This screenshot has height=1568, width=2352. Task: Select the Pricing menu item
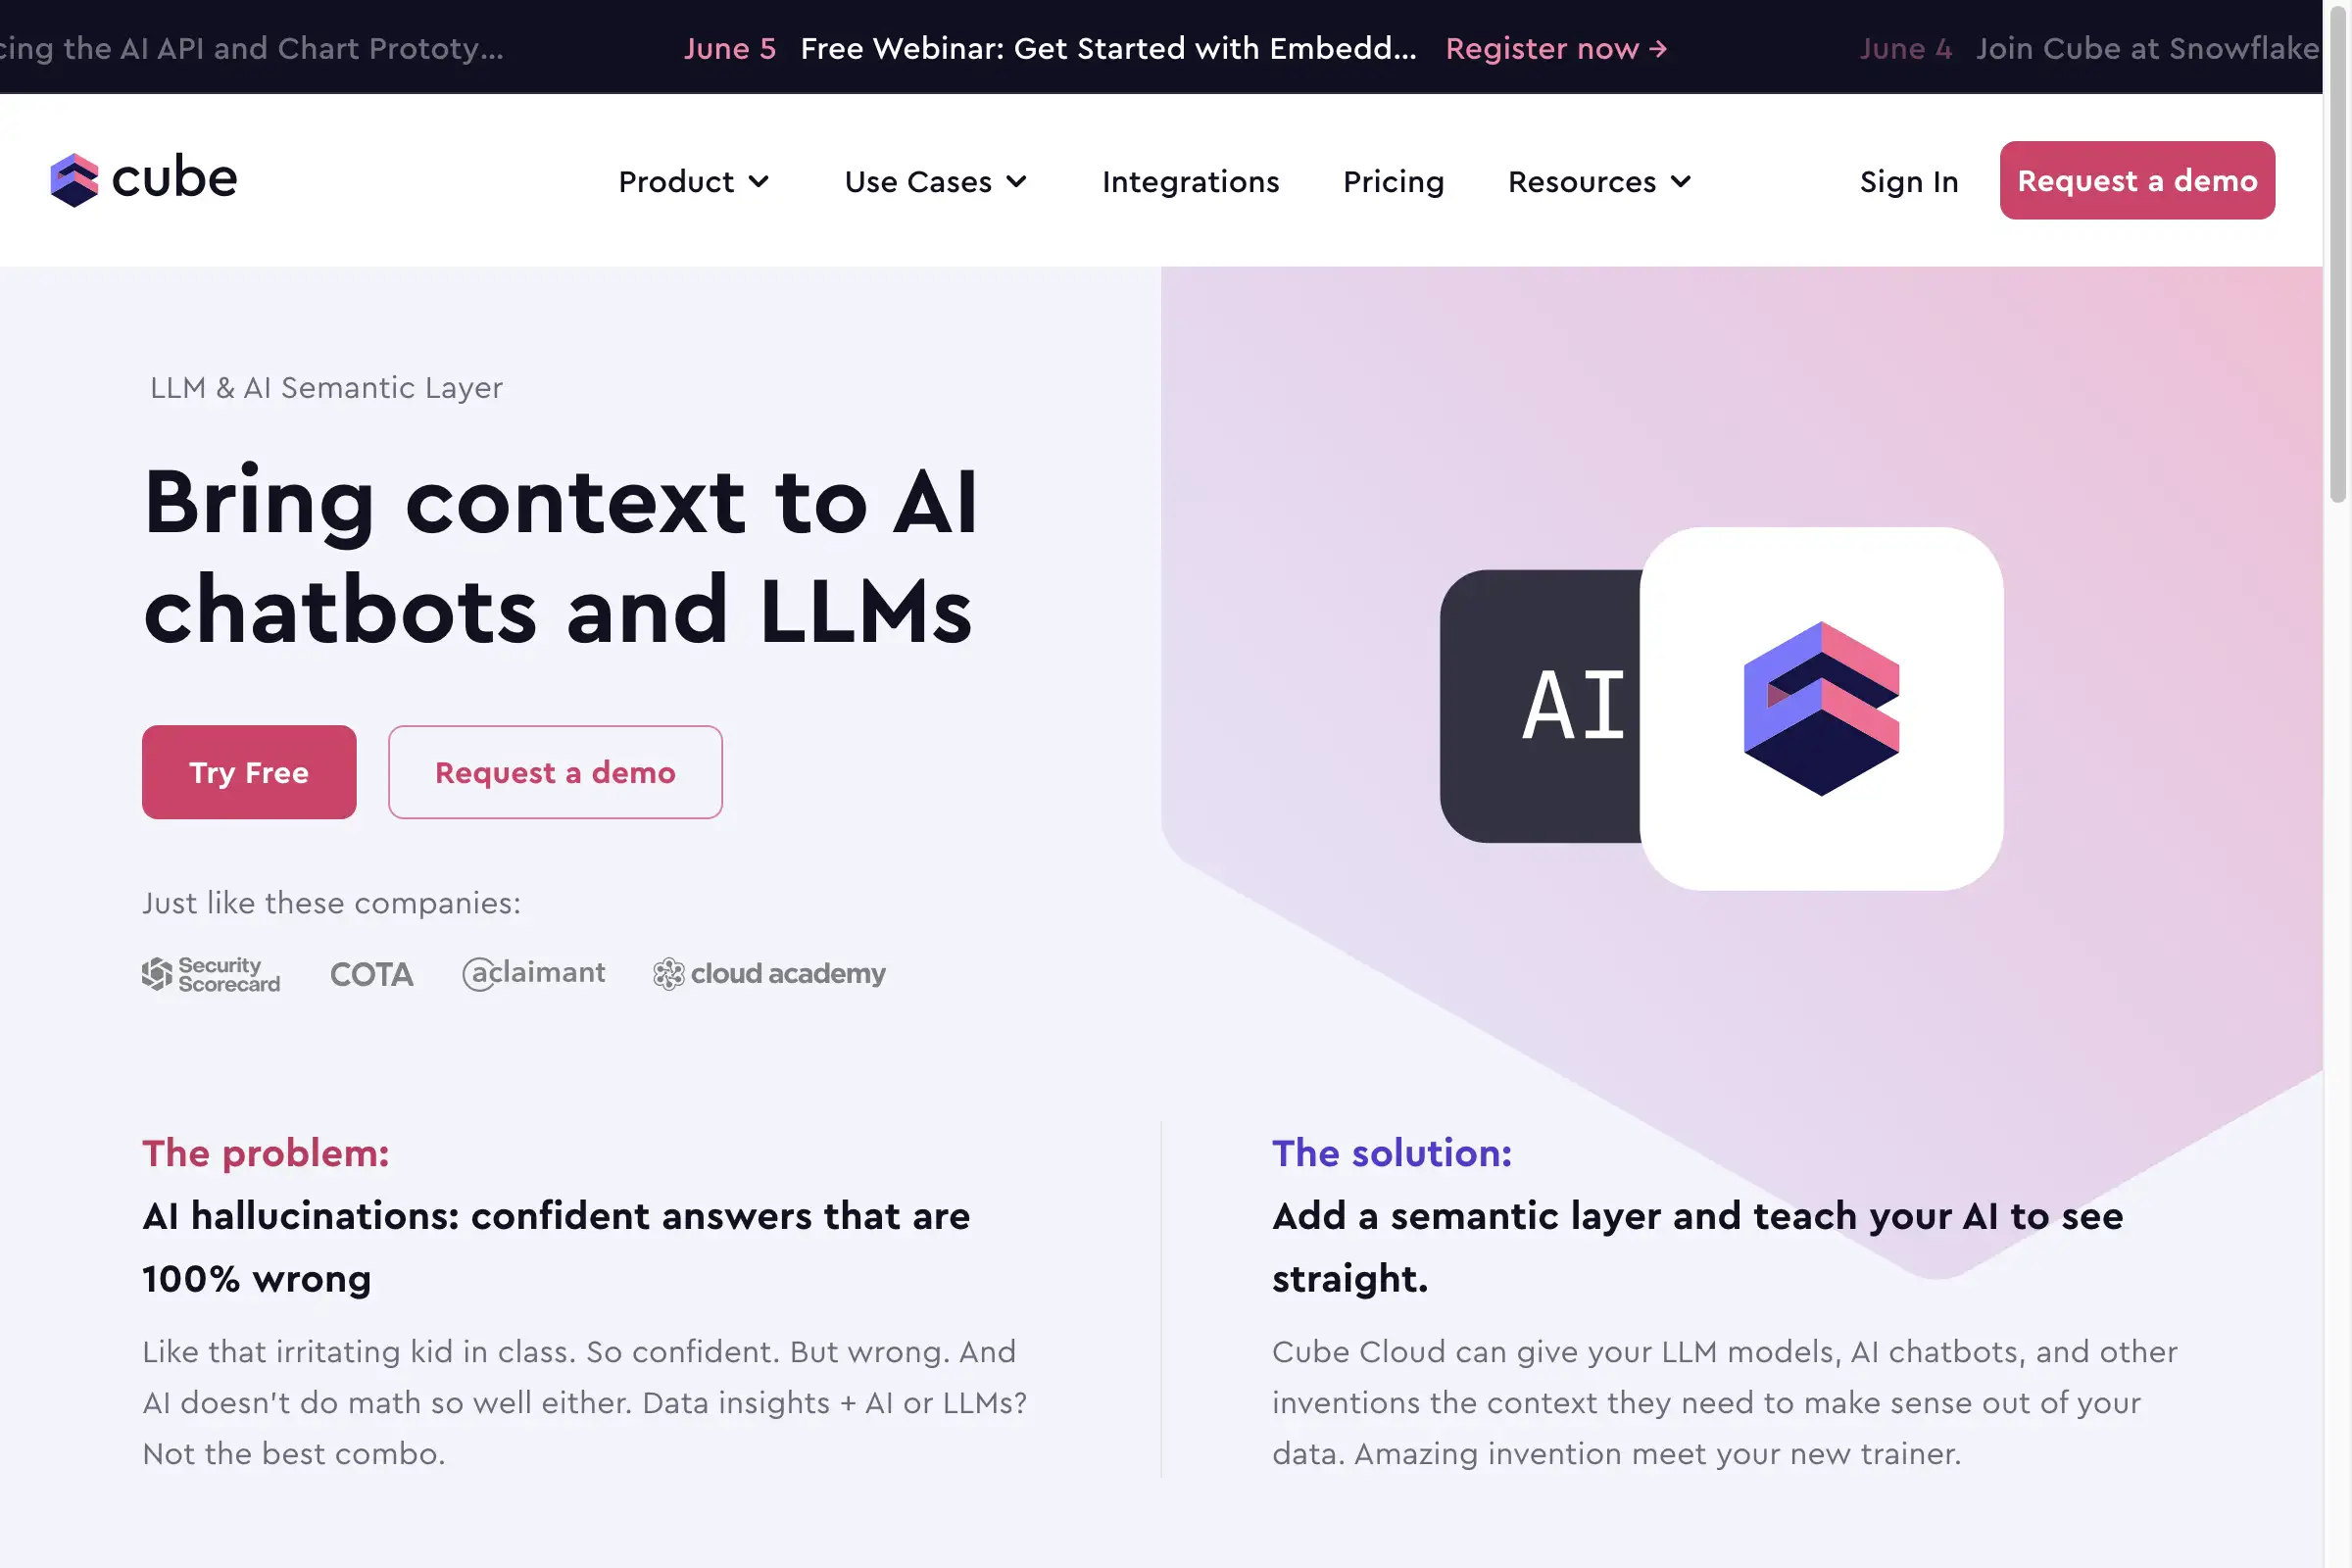1393,180
